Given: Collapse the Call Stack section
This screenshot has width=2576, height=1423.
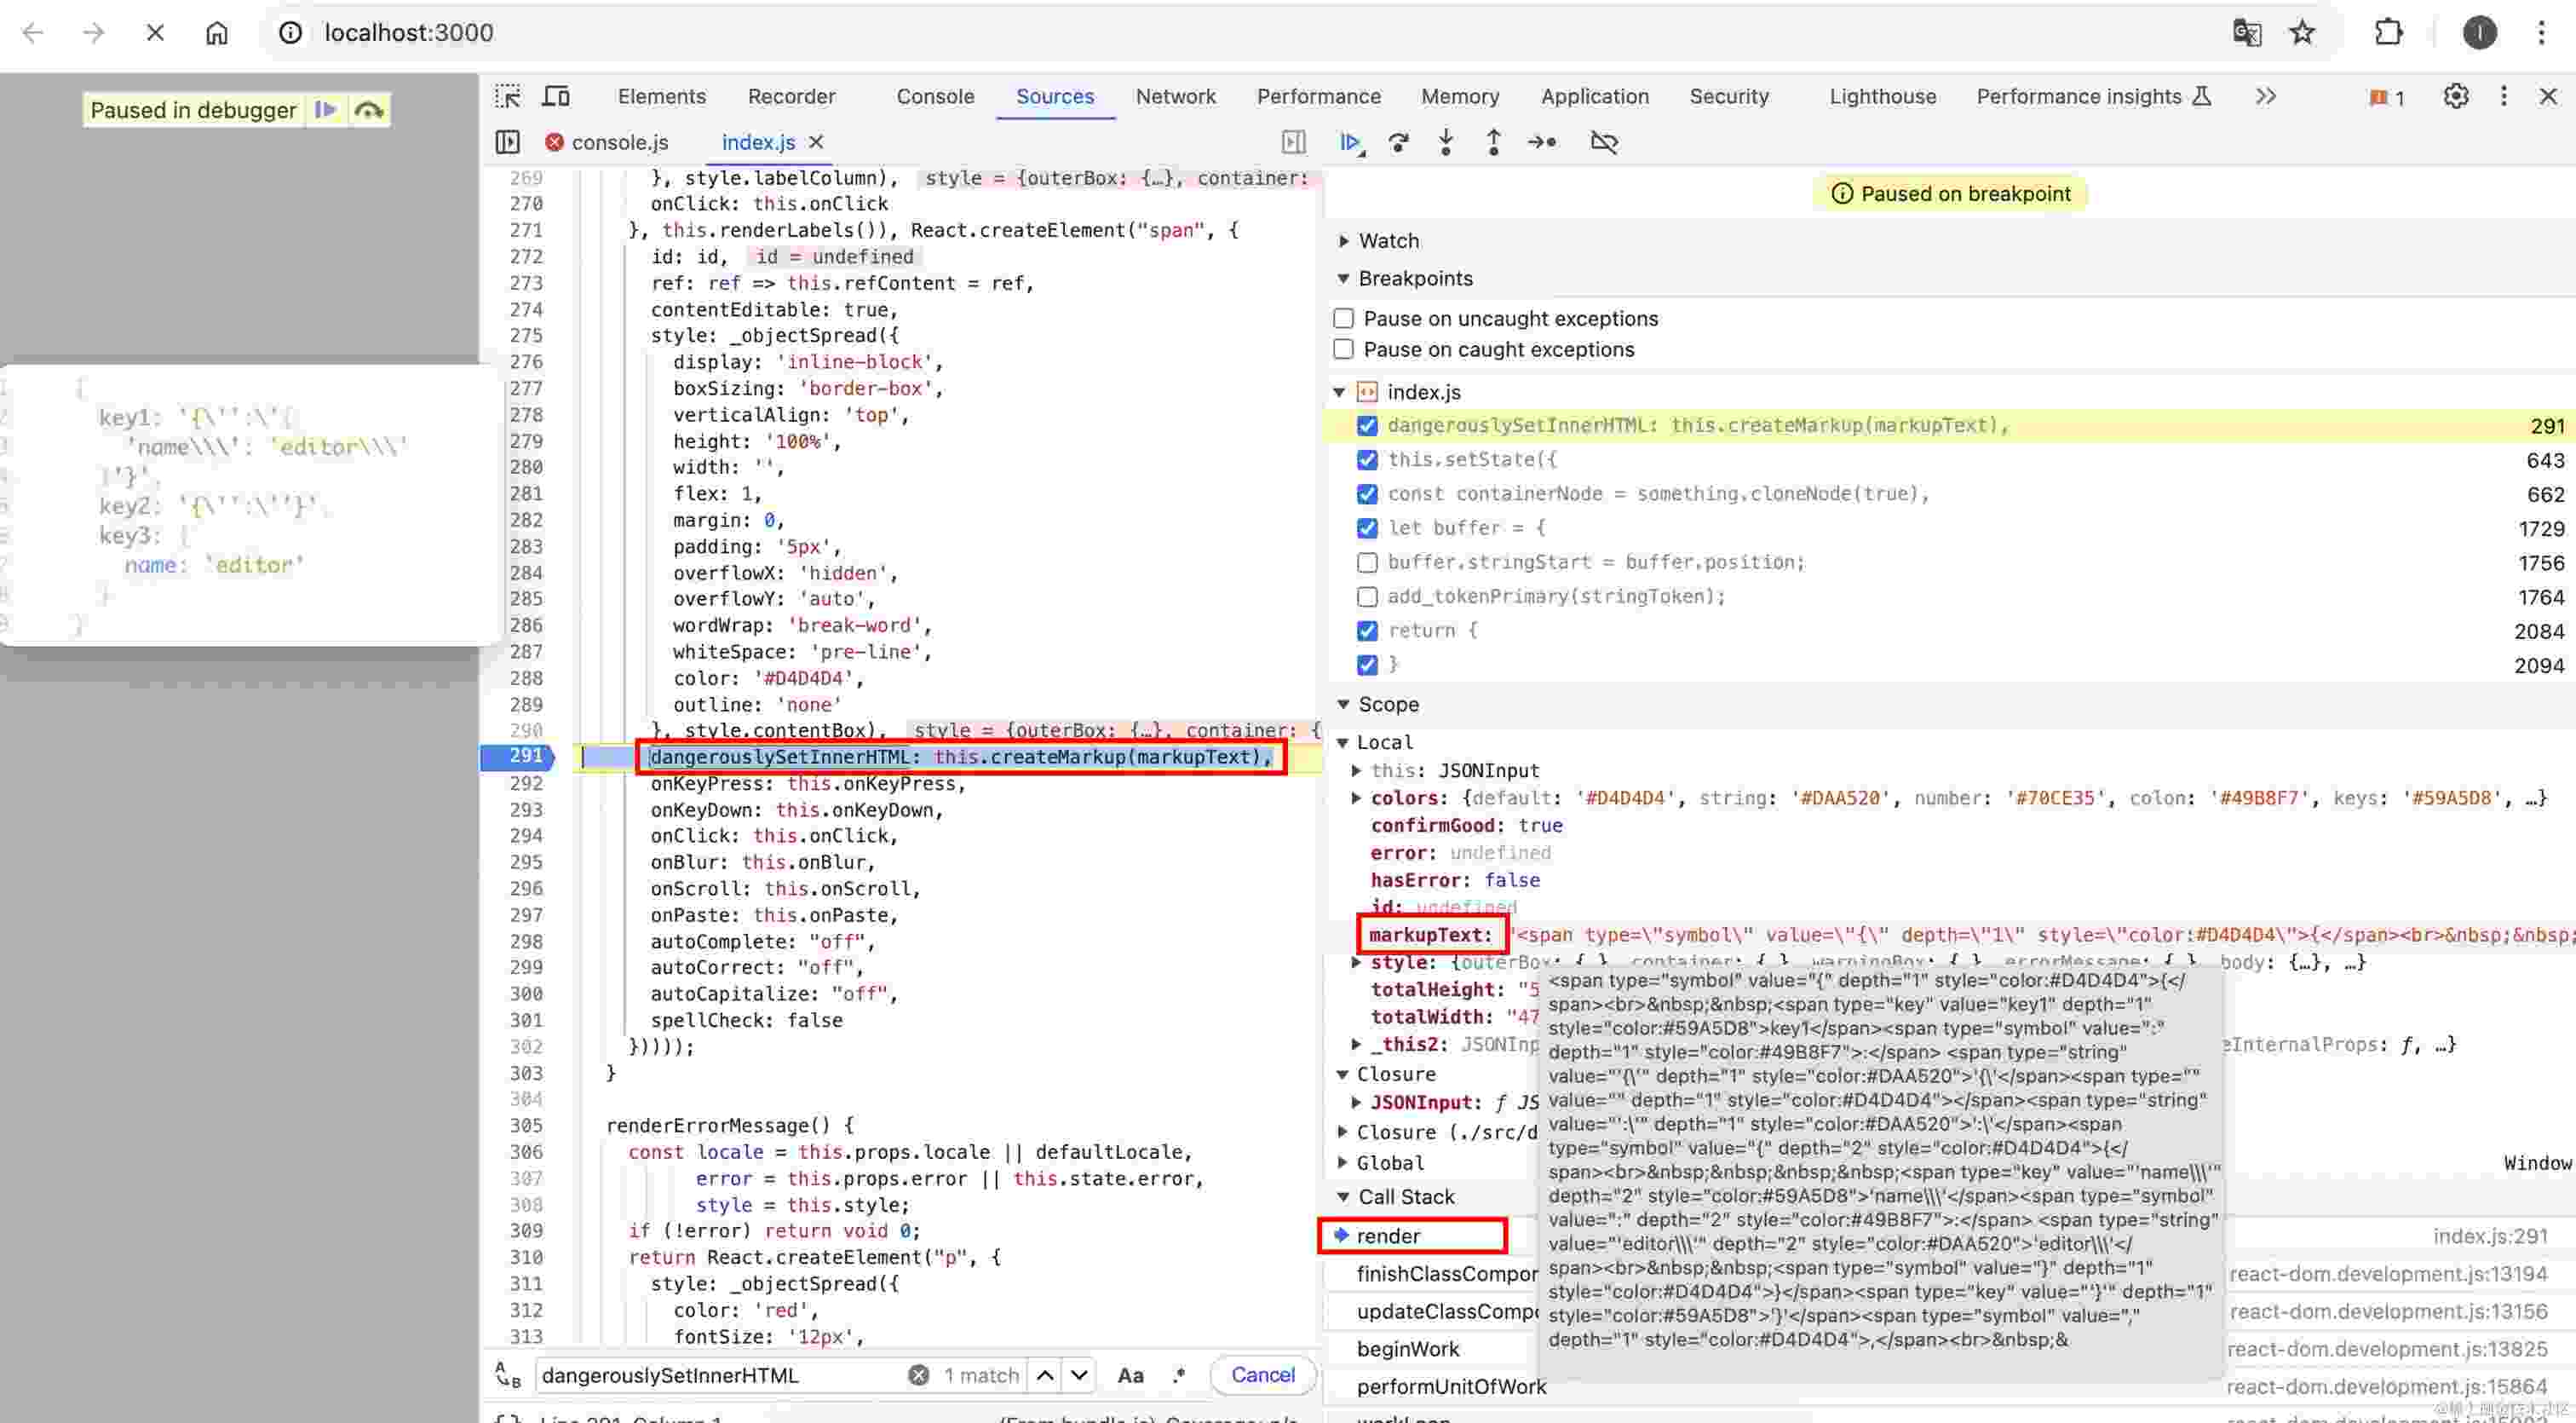Looking at the screenshot, I should click(1344, 1197).
